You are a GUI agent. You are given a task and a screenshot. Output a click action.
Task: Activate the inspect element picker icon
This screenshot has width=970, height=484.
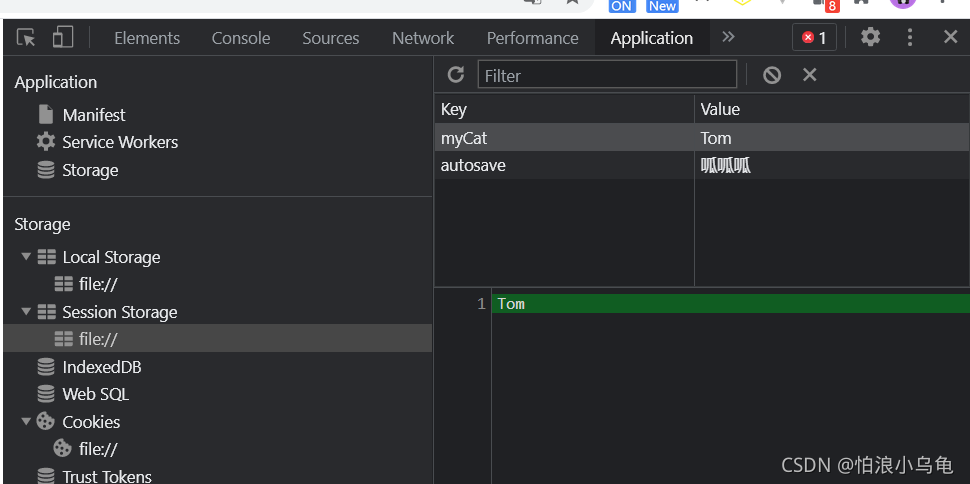[26, 38]
